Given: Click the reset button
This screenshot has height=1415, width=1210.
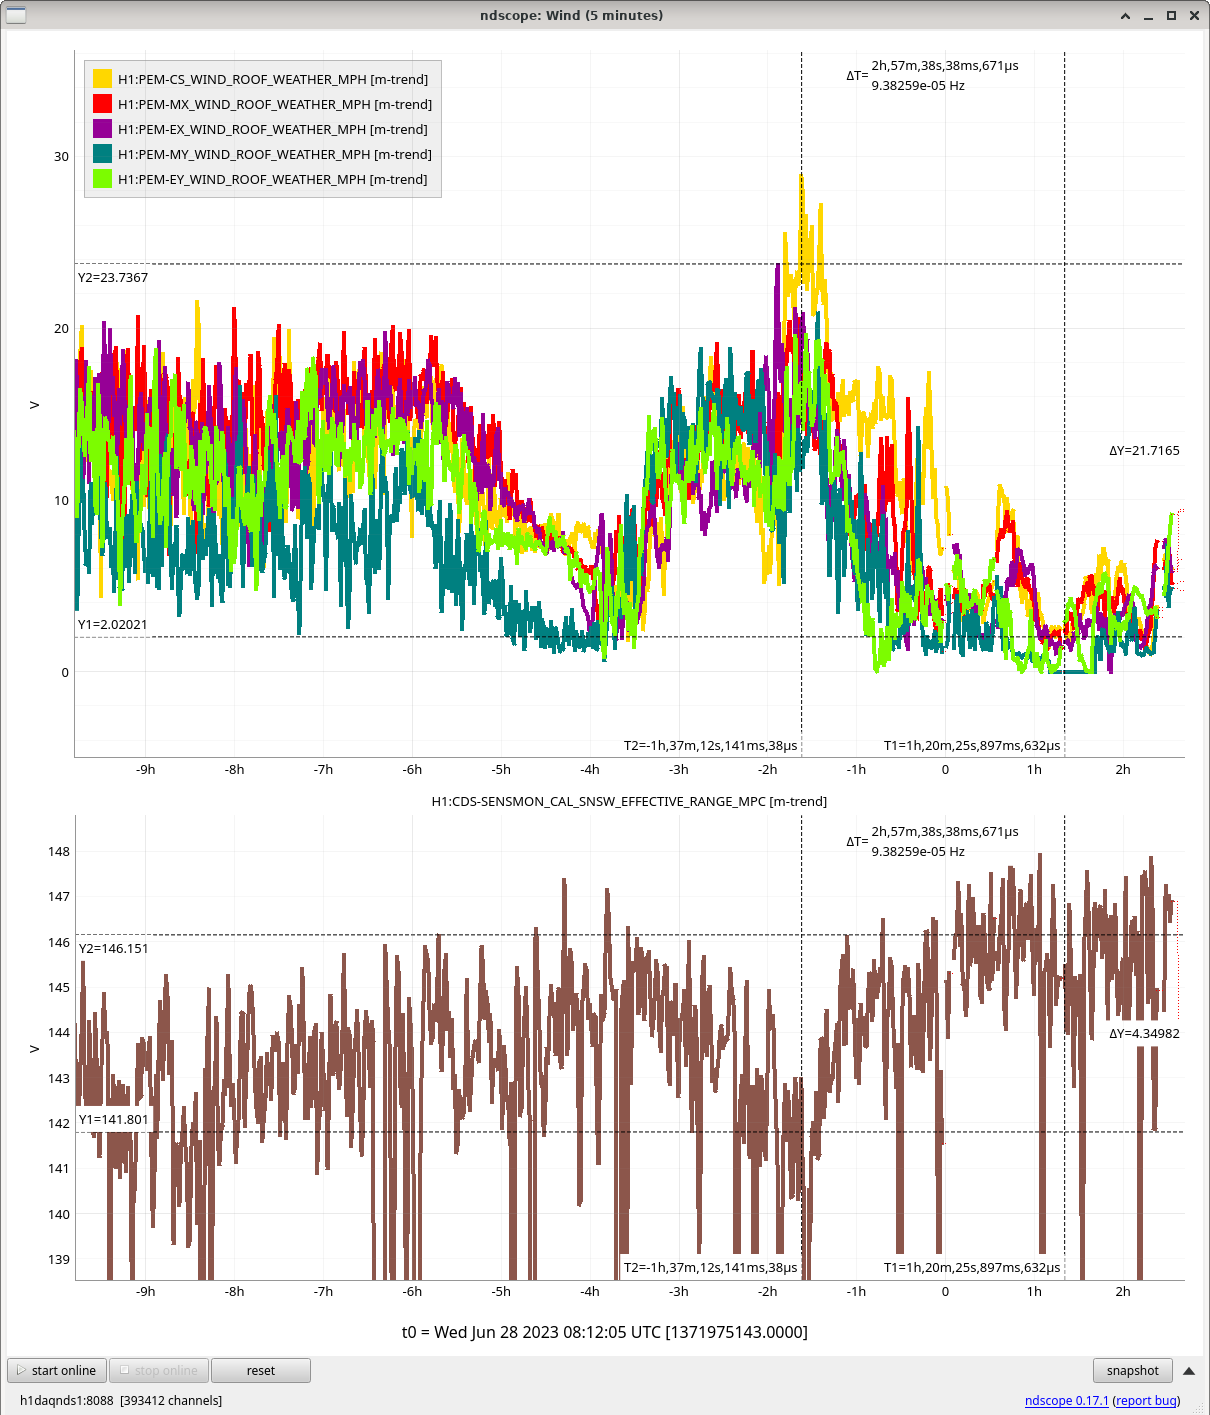Looking at the screenshot, I should tap(261, 1371).
